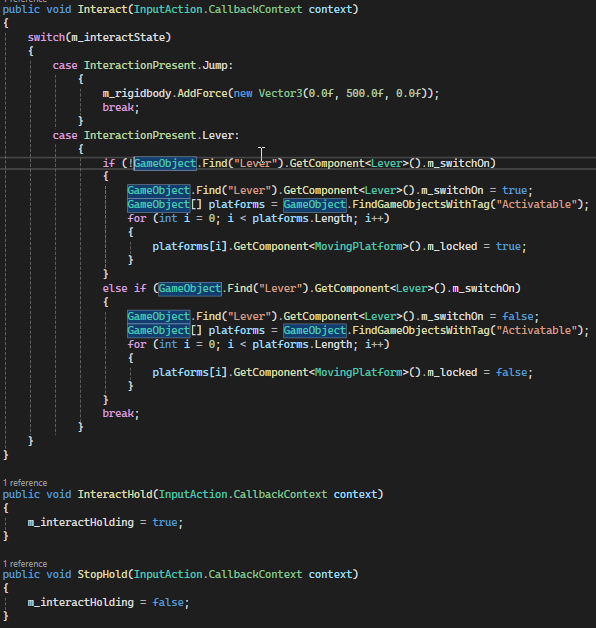Click the 'break;' ending the Lever case
The image size is (596, 628).
[121, 413]
